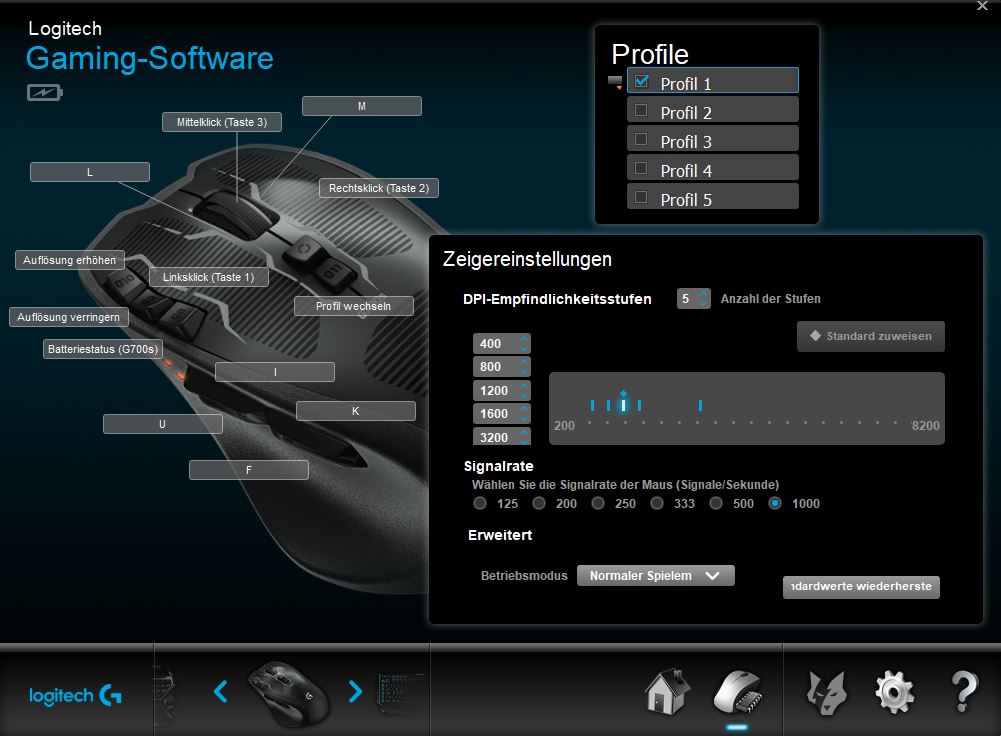Select the highlighted 1200 DPI slider marker
The height and width of the screenshot is (736, 1001).
click(624, 403)
